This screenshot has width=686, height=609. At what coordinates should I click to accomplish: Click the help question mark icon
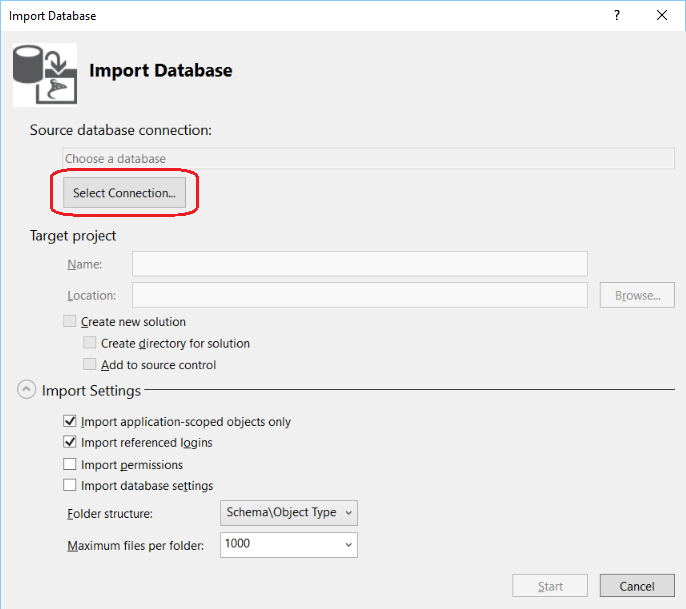(616, 16)
